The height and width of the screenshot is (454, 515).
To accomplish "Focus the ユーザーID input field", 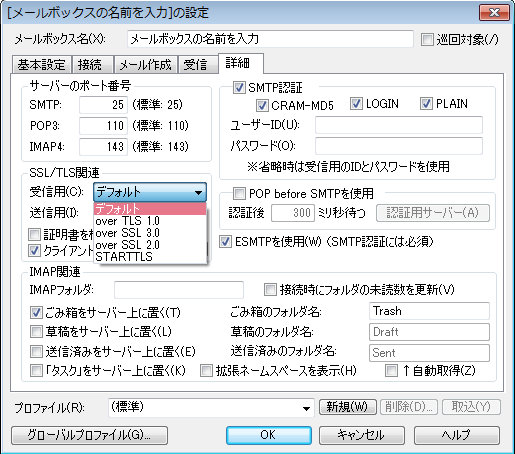I will coord(399,125).
